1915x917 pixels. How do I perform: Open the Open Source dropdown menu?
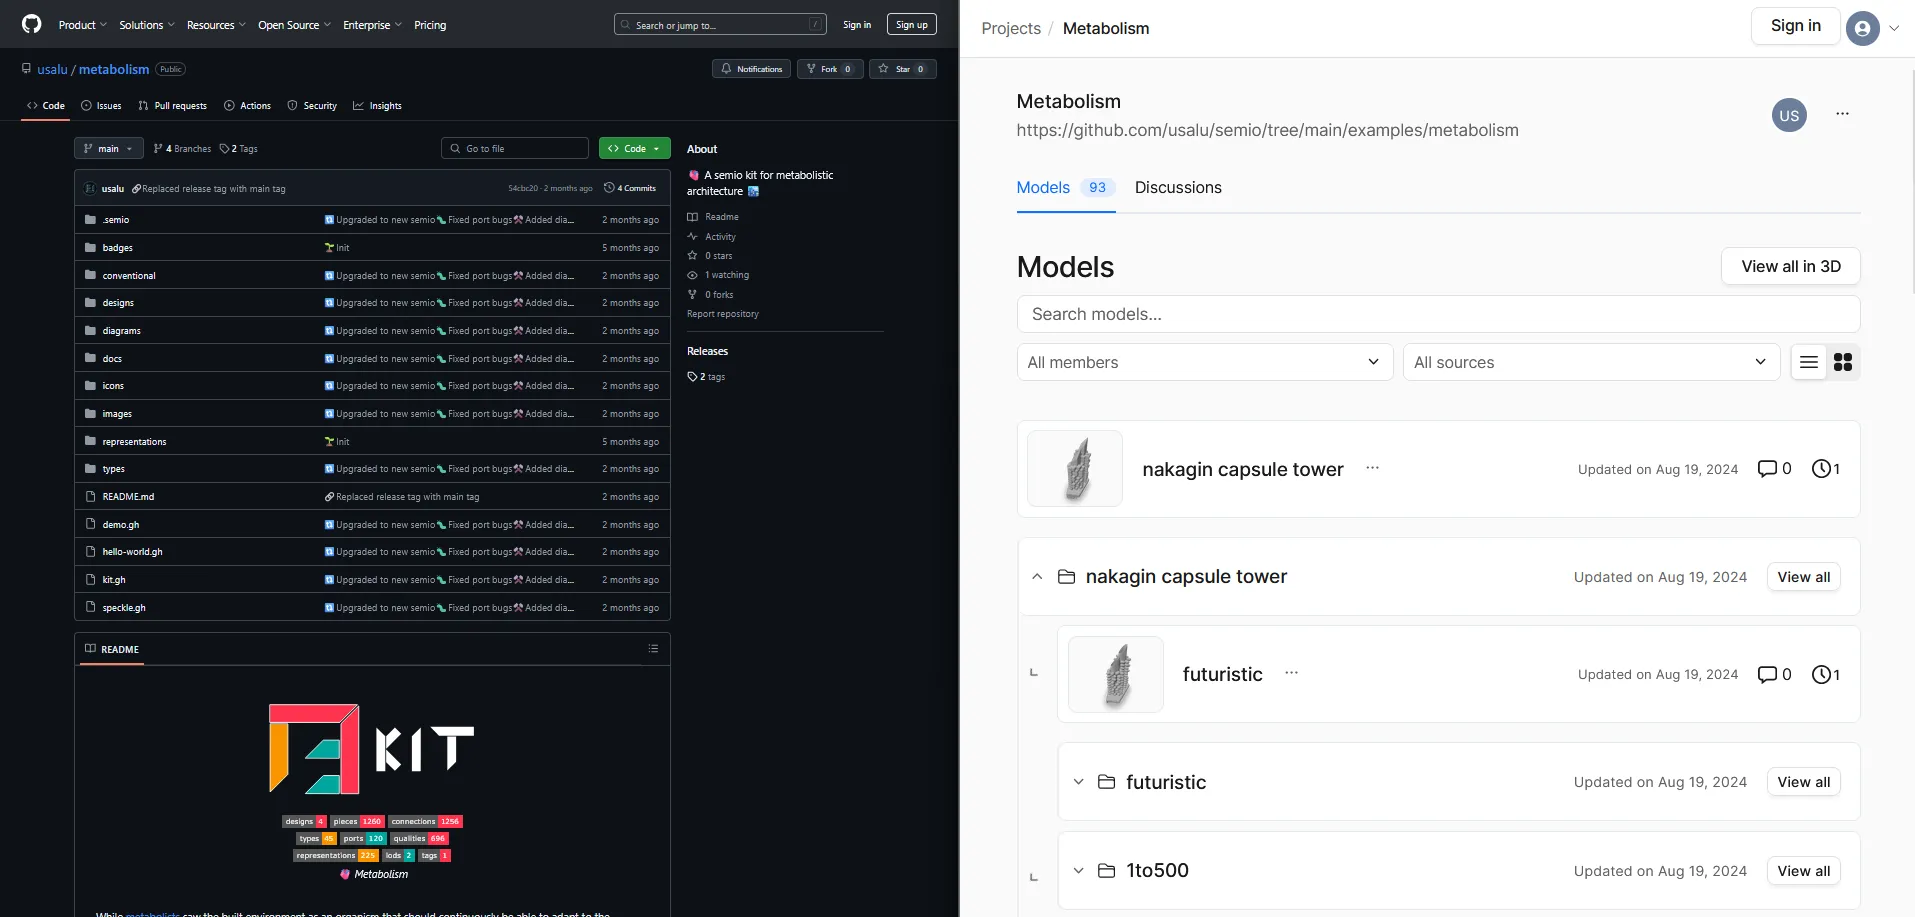click(294, 25)
